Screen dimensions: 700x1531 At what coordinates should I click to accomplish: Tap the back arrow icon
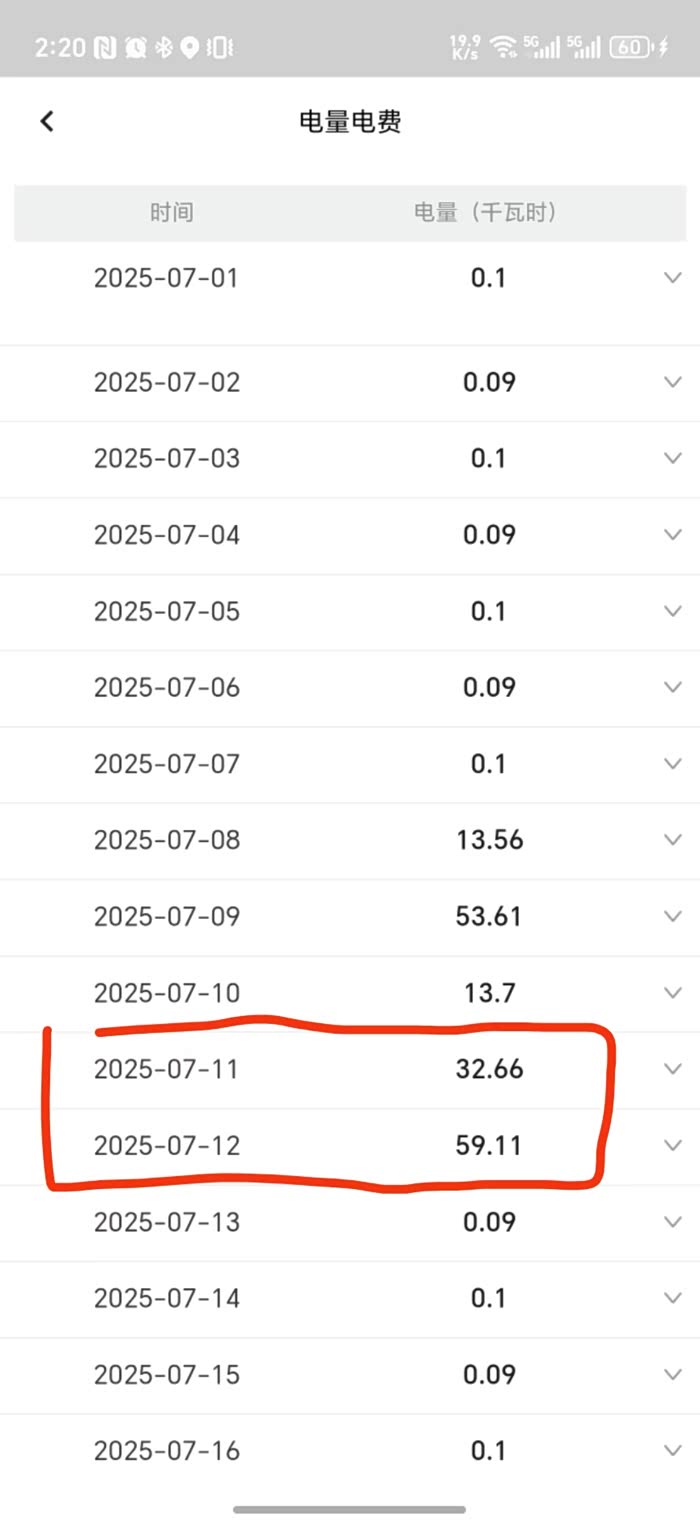pyautogui.click(x=47, y=121)
